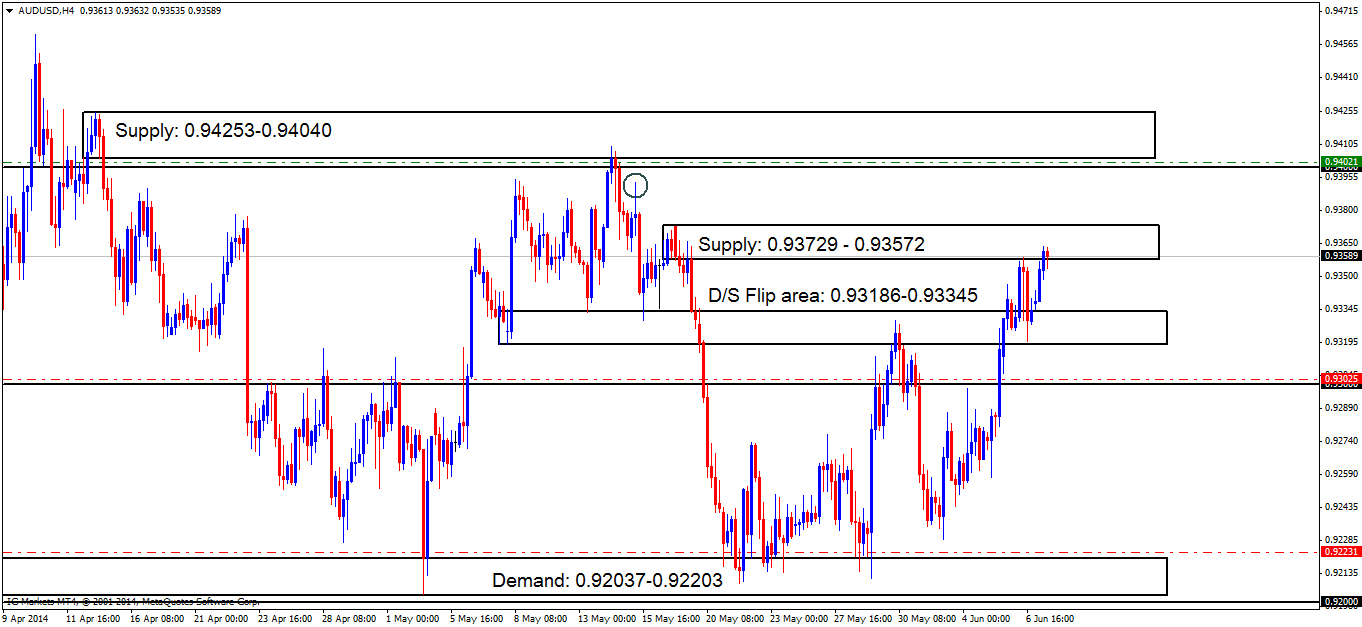Click the black 0.92000 price tag

[1341, 602]
